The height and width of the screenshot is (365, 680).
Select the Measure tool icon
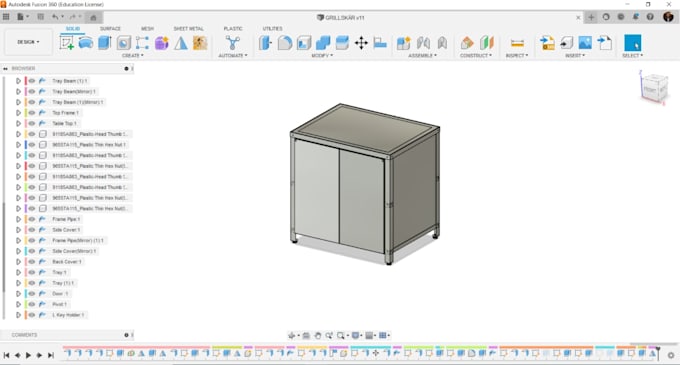tap(517, 43)
